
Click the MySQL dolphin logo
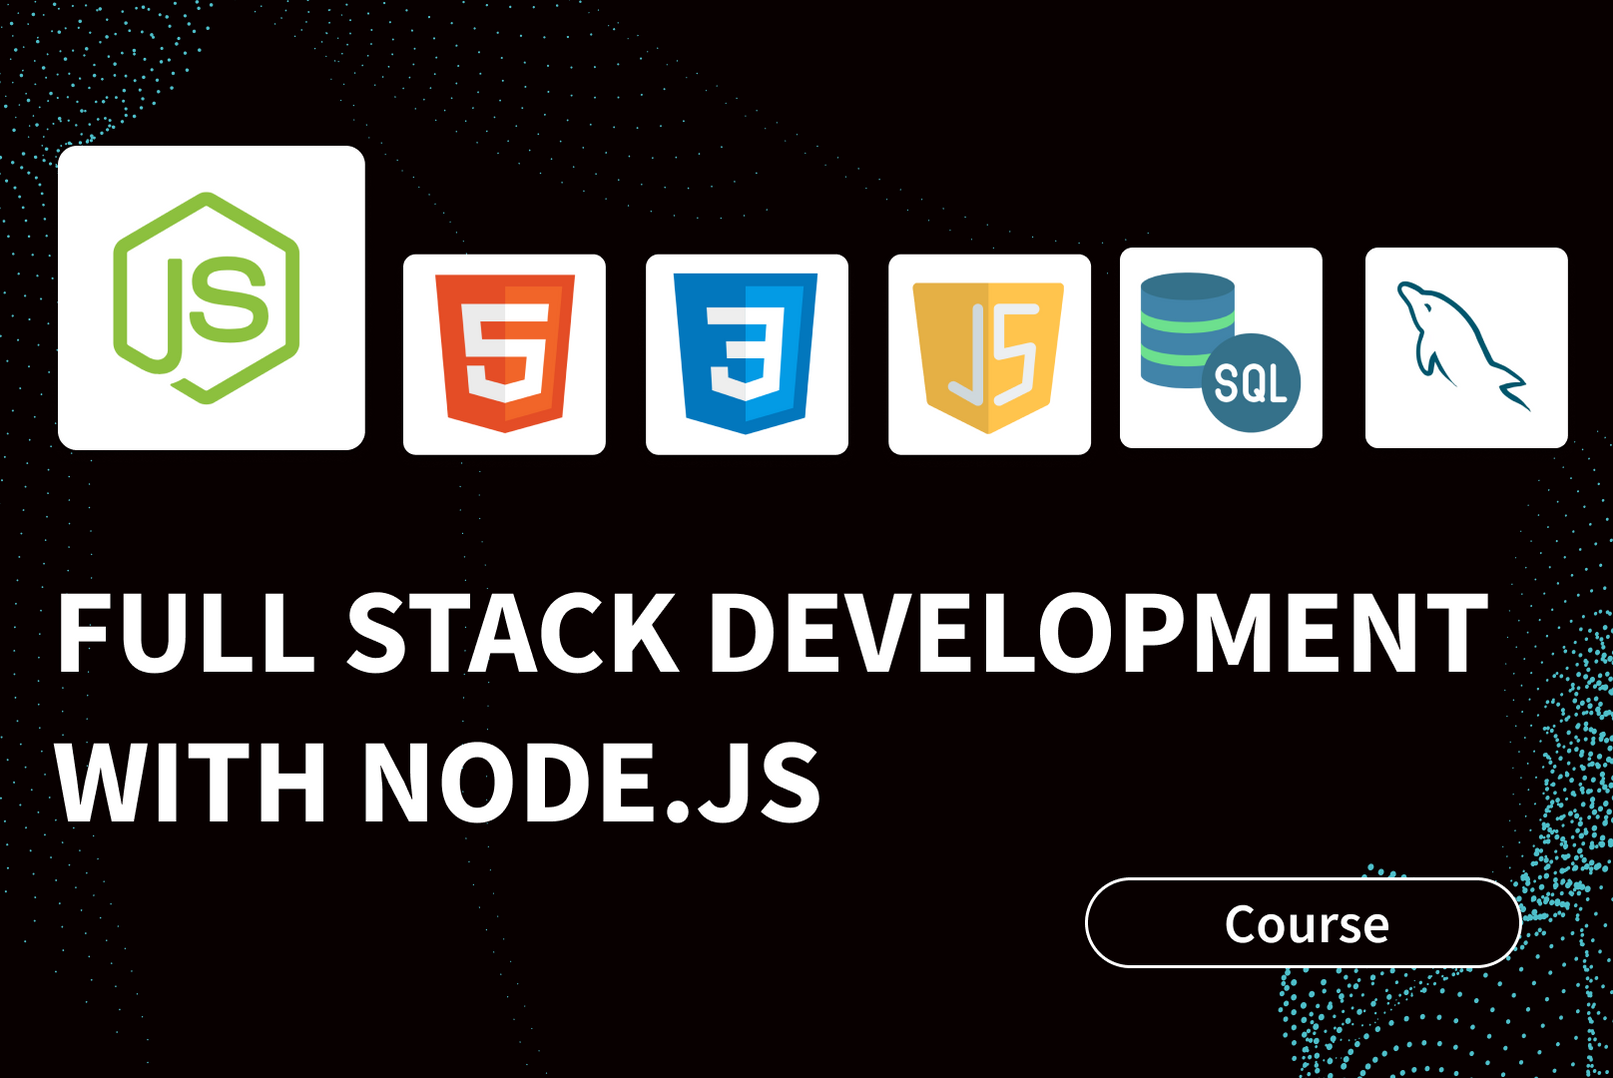click(x=1464, y=347)
